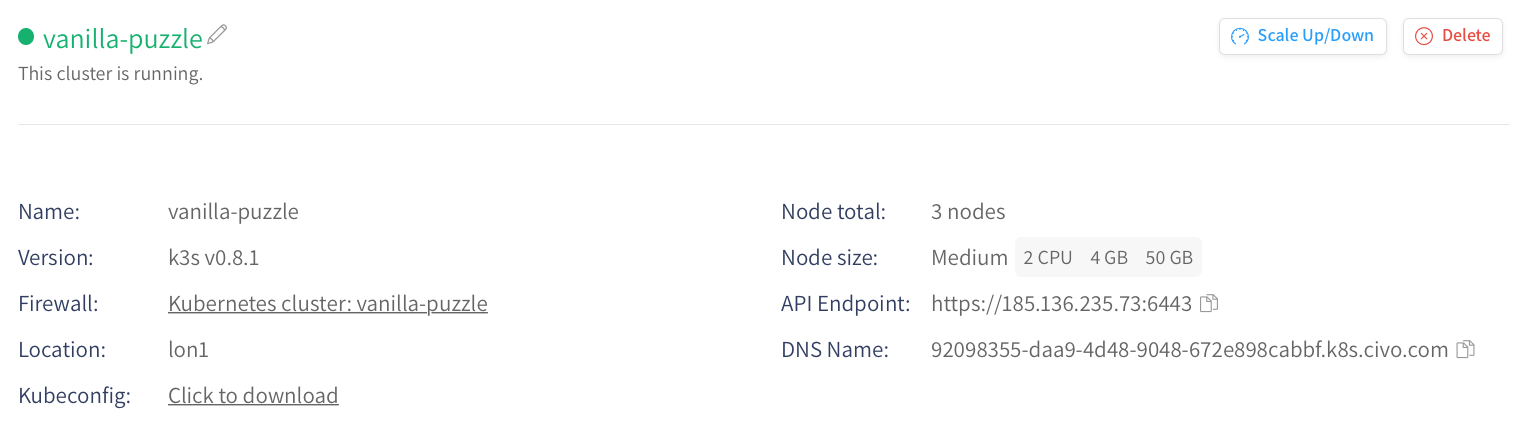
Task: Click the 3 nodes total value
Action: tap(968, 211)
